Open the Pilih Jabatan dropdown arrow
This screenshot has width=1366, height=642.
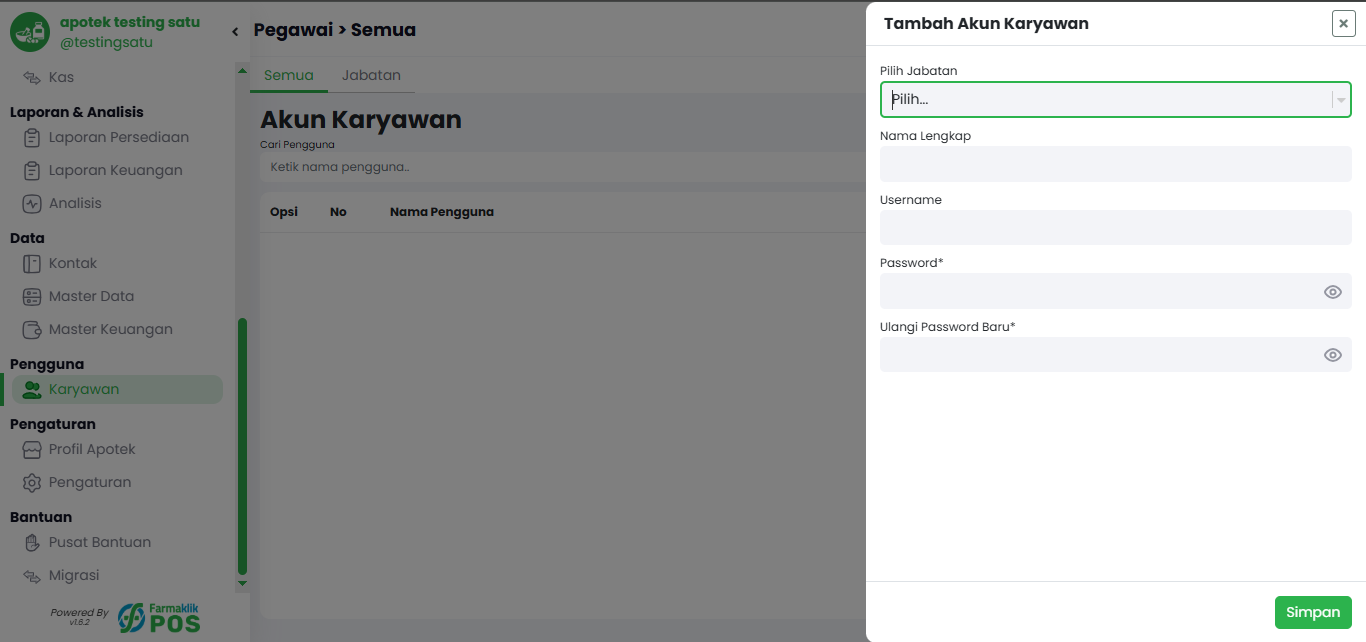pyautogui.click(x=1340, y=100)
